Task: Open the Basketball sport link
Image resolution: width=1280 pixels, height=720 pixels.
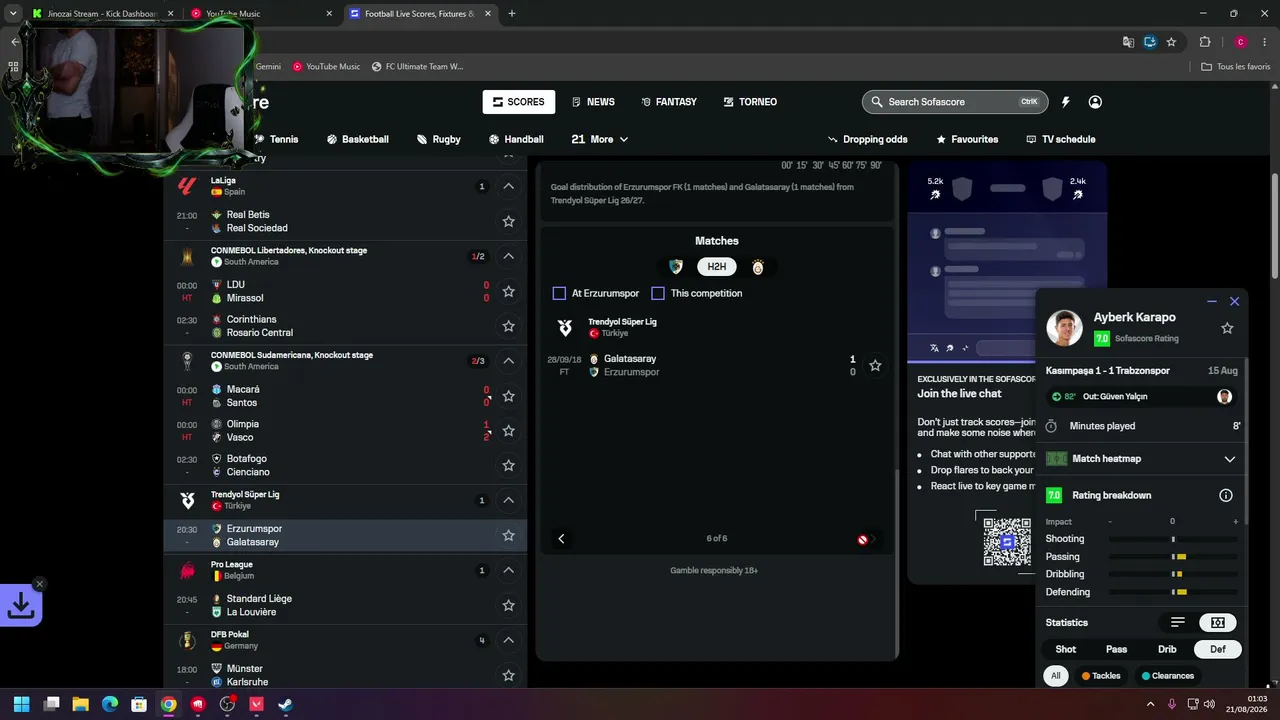Action: pyautogui.click(x=357, y=139)
